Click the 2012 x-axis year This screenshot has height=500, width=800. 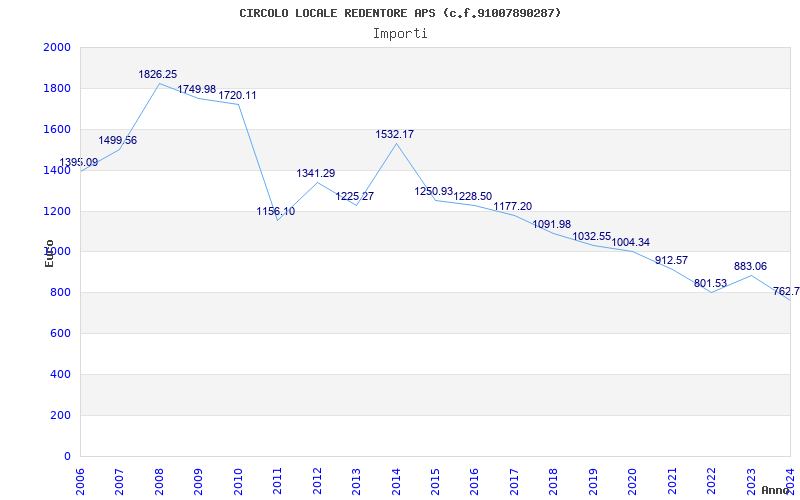(x=317, y=482)
